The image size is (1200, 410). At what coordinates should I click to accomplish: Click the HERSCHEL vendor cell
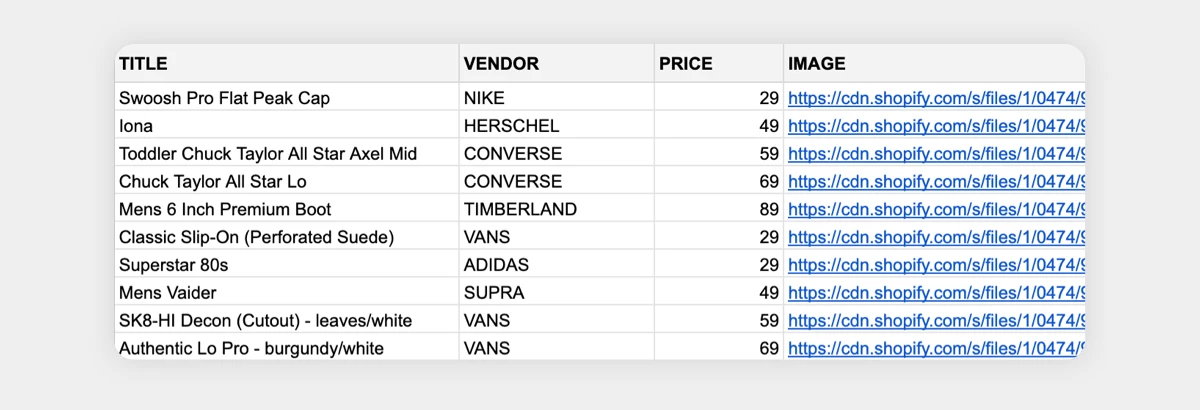(x=557, y=126)
